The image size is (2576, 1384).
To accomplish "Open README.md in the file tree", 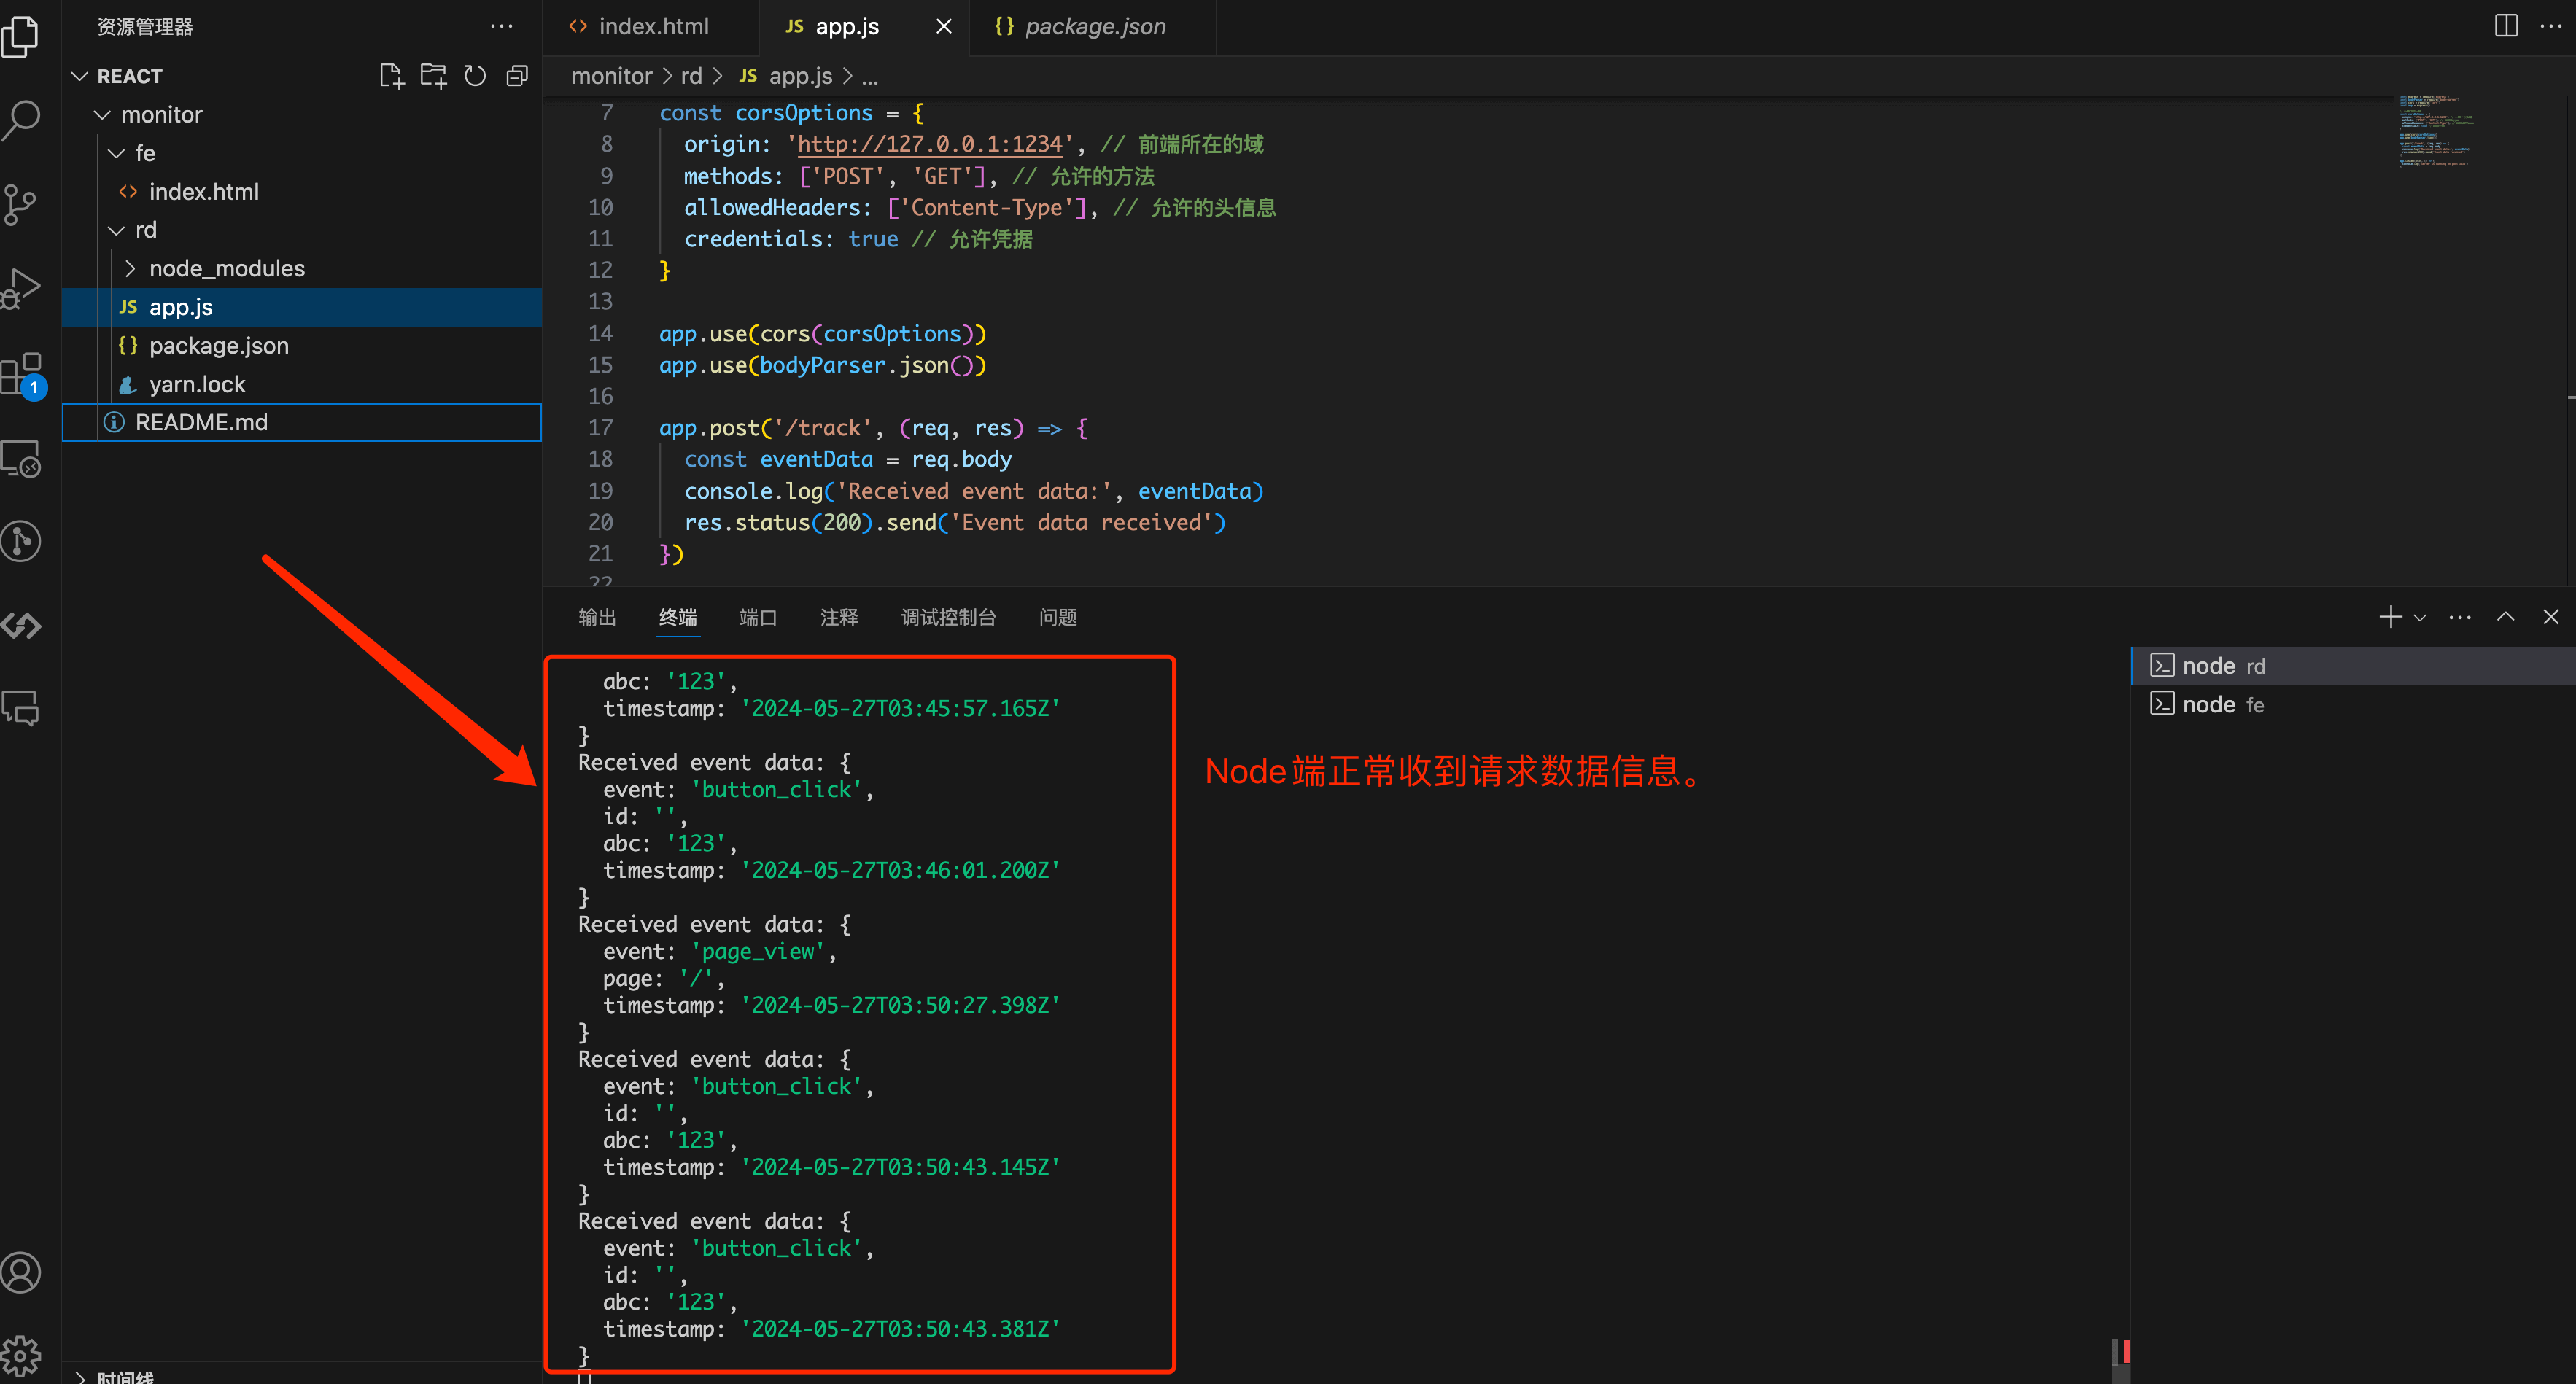I will (x=201, y=422).
